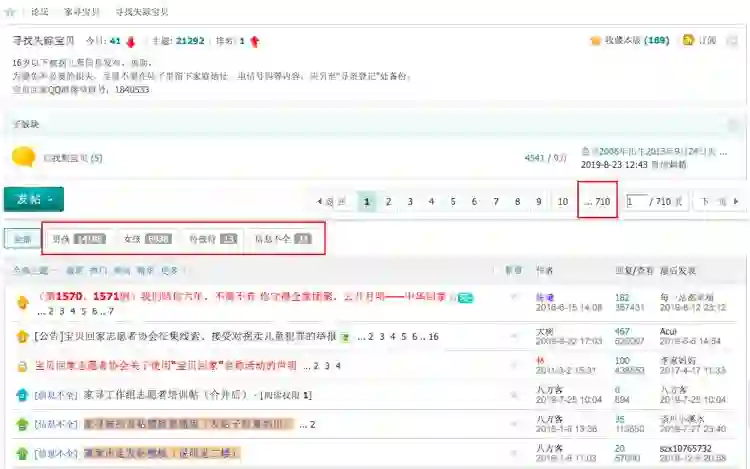Open the [公告] 宝贝回家志愿者协会 thread
This screenshot has width=750, height=469.
(x=186, y=337)
